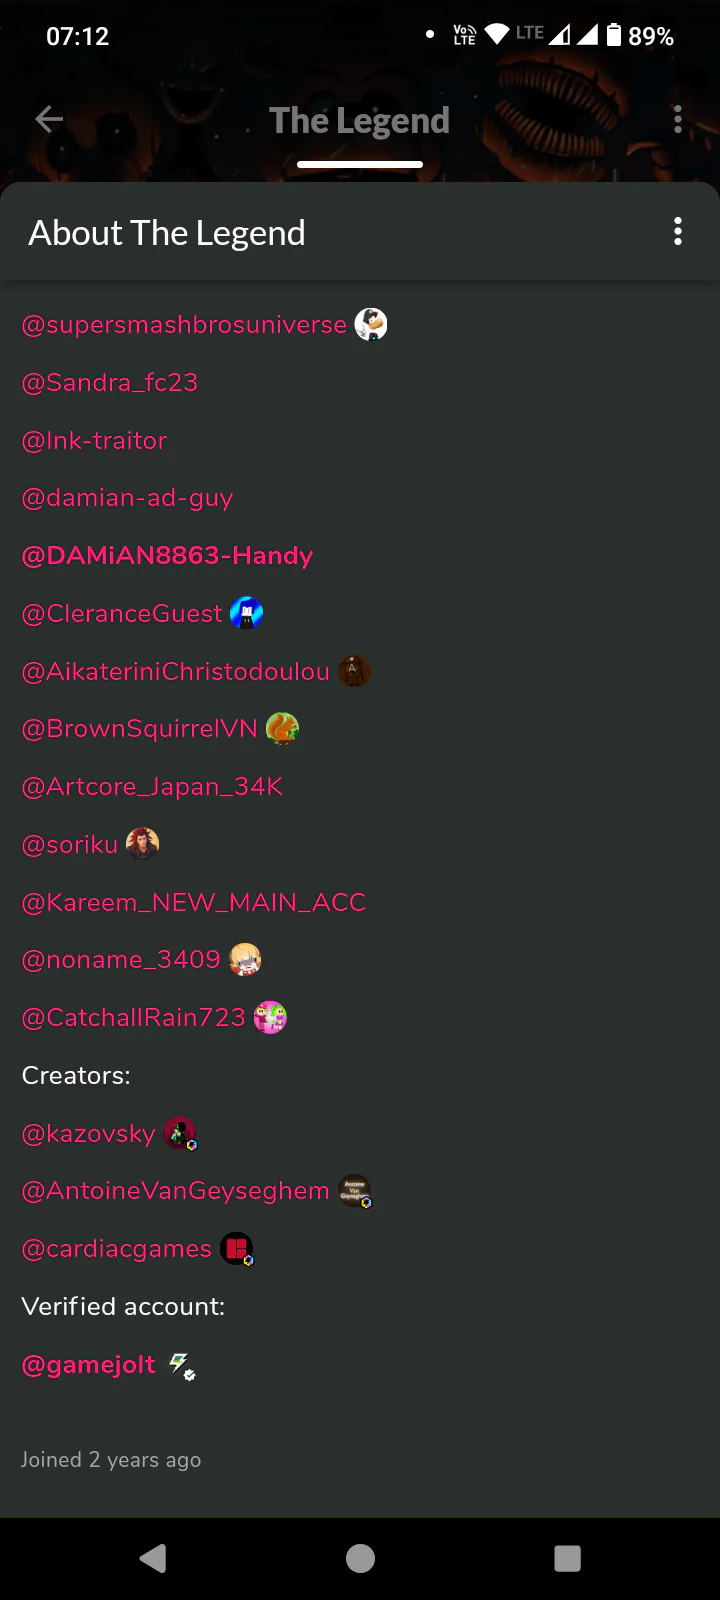Tap the cardiacgames red avatar icon
Screen dimensions: 720x1600
coord(237,1249)
